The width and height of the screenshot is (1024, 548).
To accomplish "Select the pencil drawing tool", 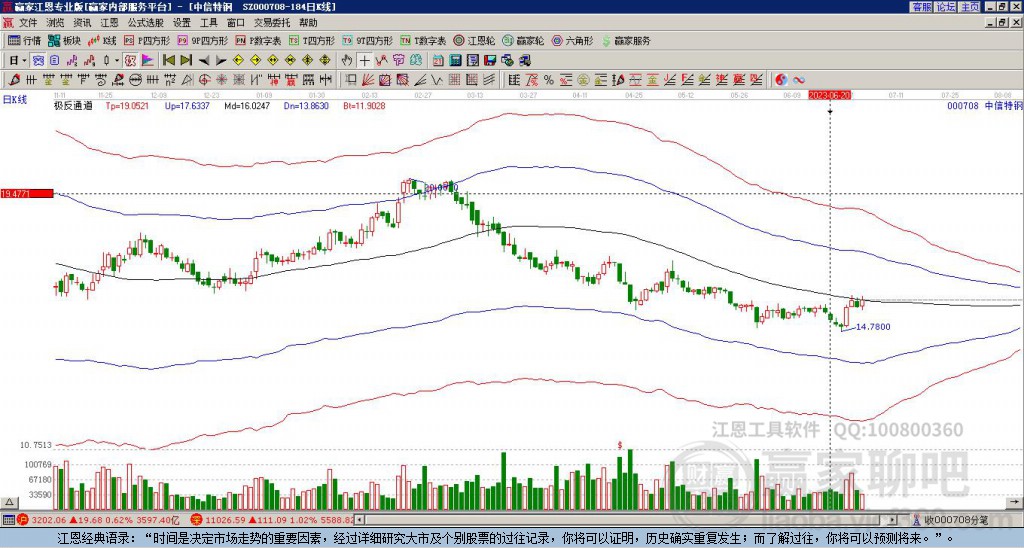I will click(13, 80).
